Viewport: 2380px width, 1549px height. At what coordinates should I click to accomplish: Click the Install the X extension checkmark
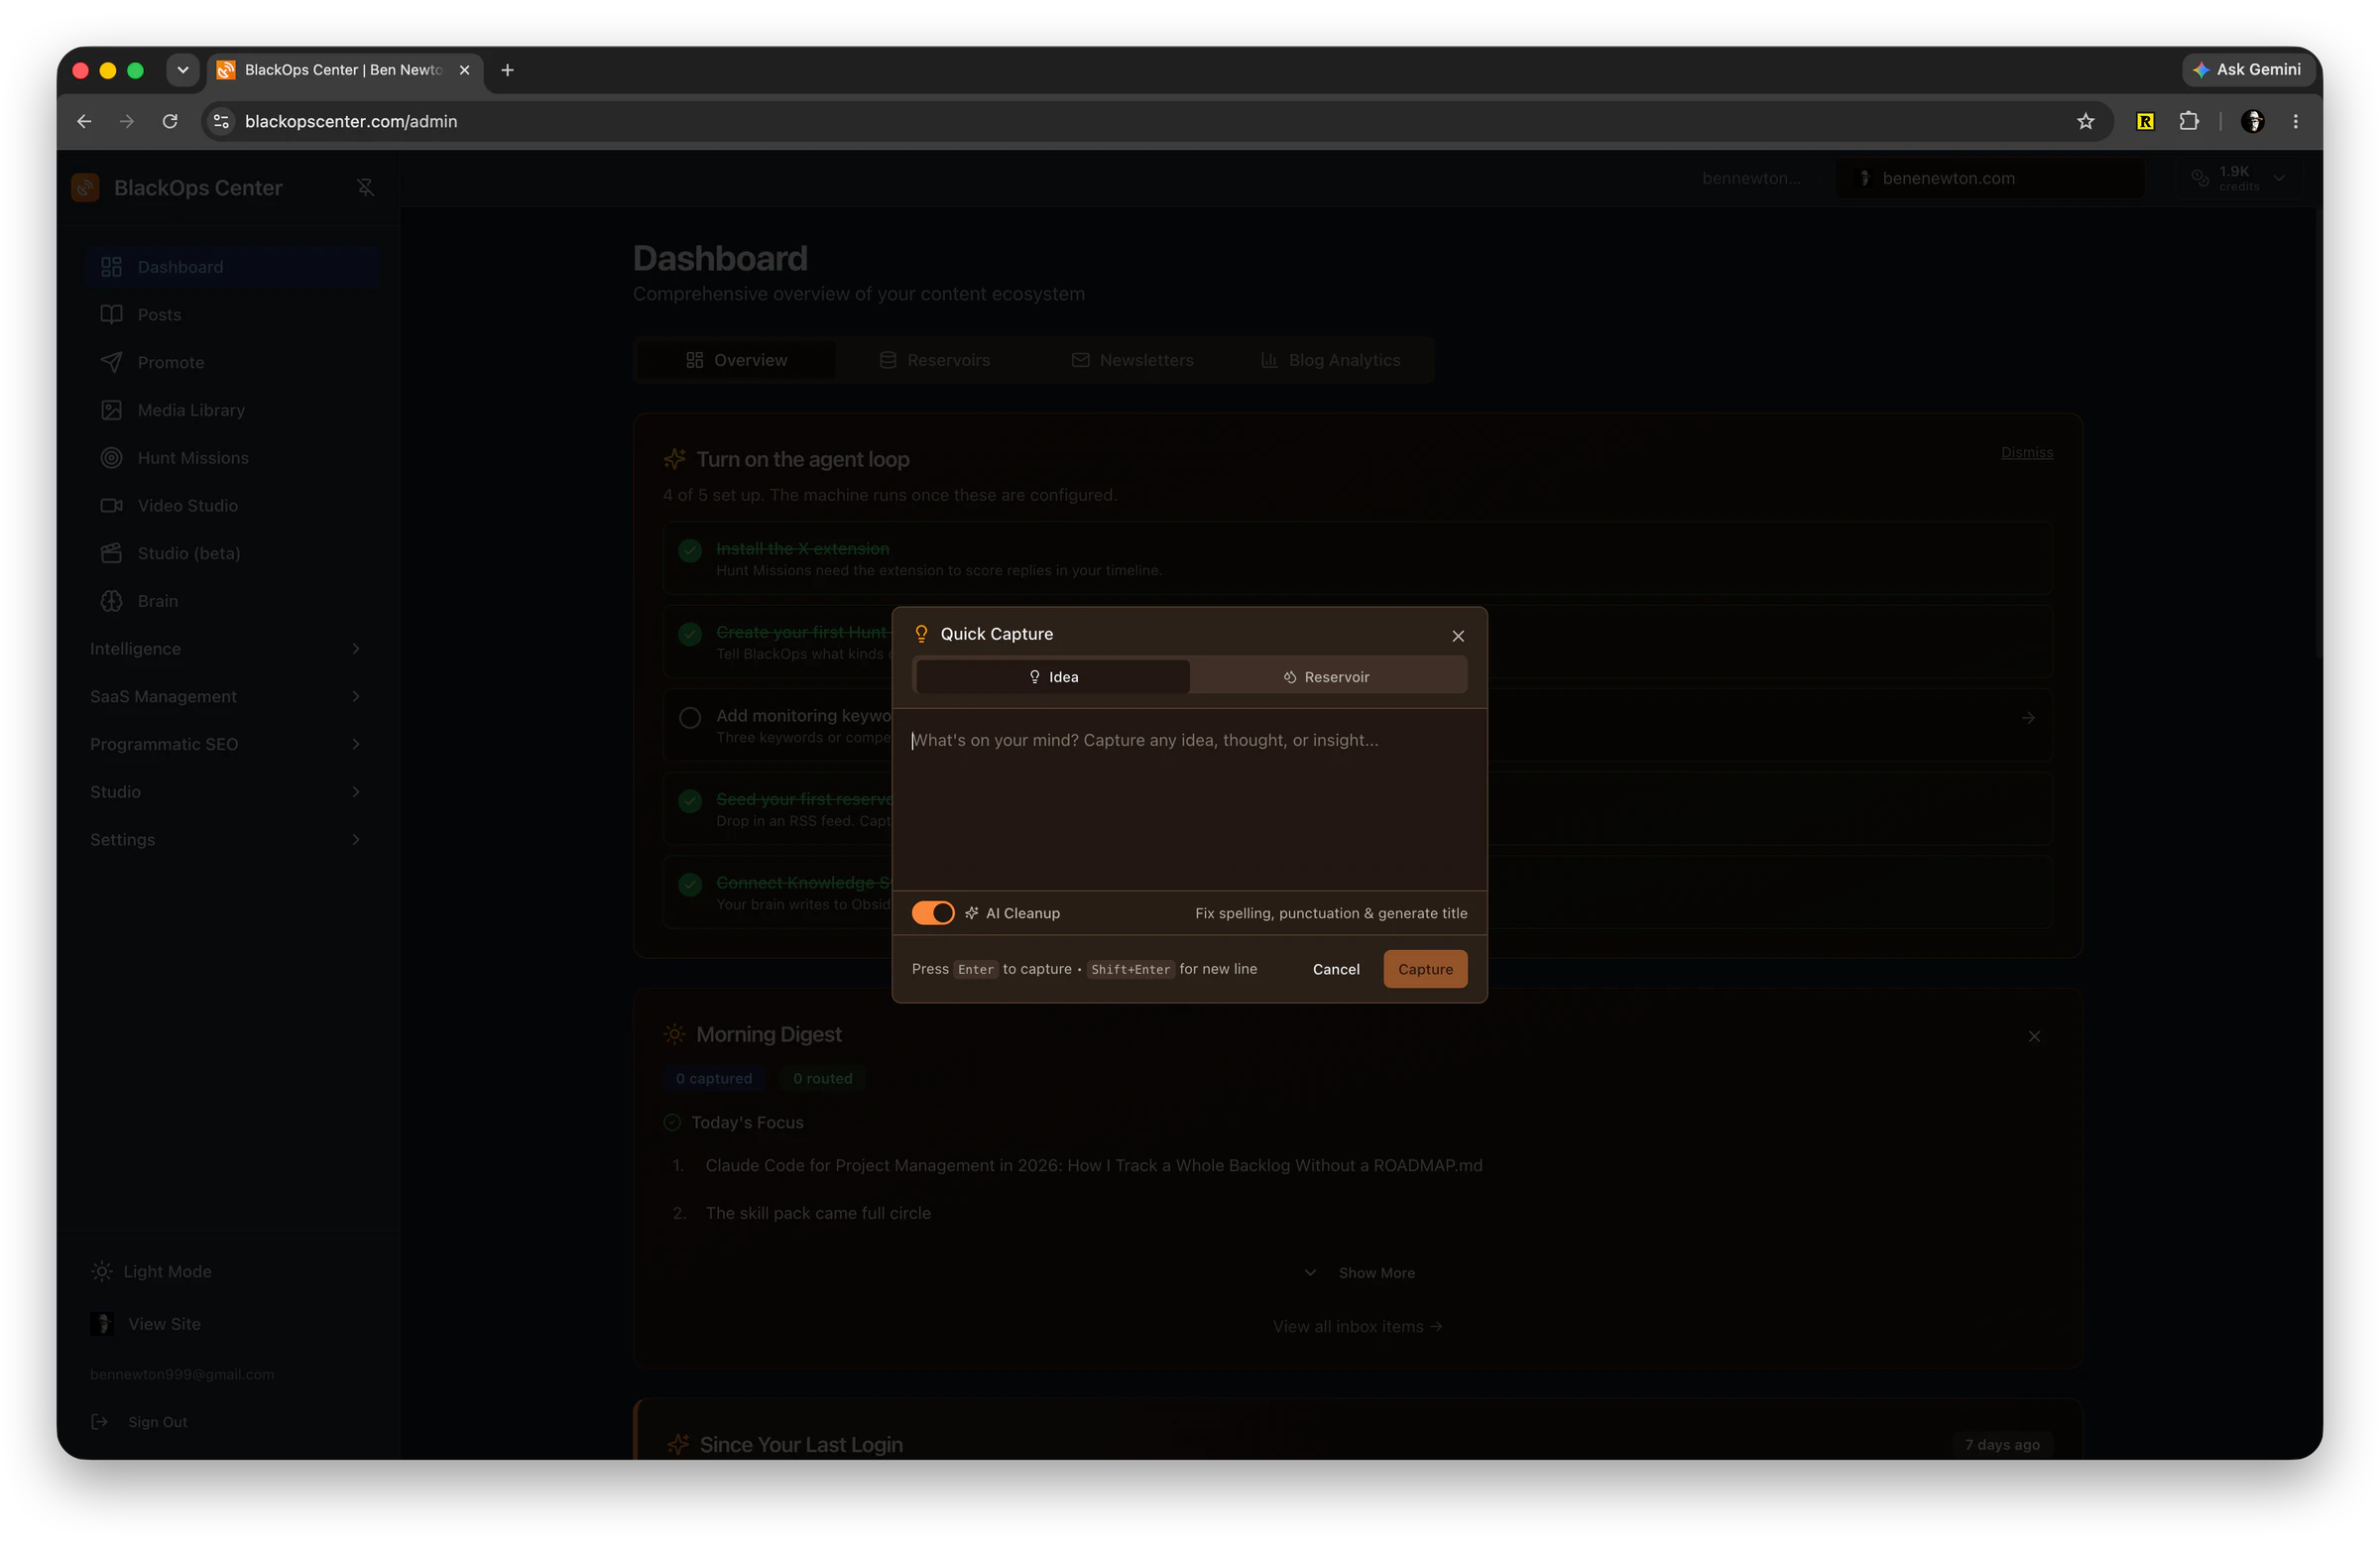690,551
